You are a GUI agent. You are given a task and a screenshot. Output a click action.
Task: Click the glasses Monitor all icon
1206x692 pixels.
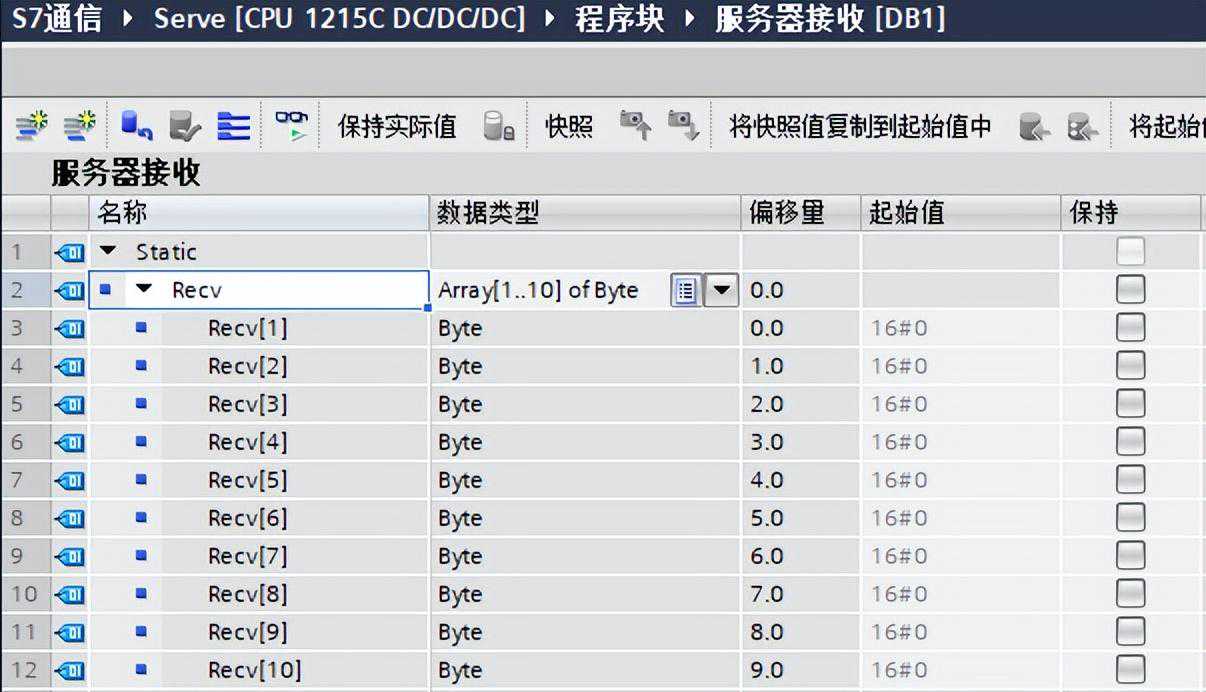click(x=291, y=126)
